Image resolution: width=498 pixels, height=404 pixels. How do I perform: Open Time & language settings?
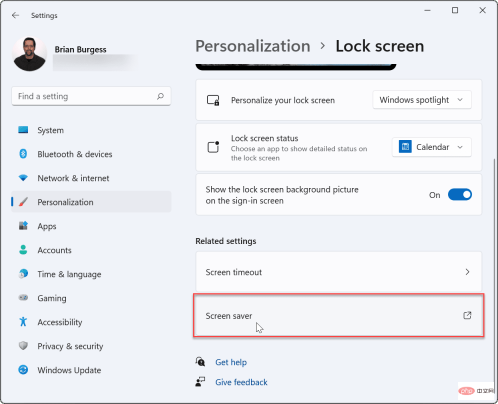91,274
